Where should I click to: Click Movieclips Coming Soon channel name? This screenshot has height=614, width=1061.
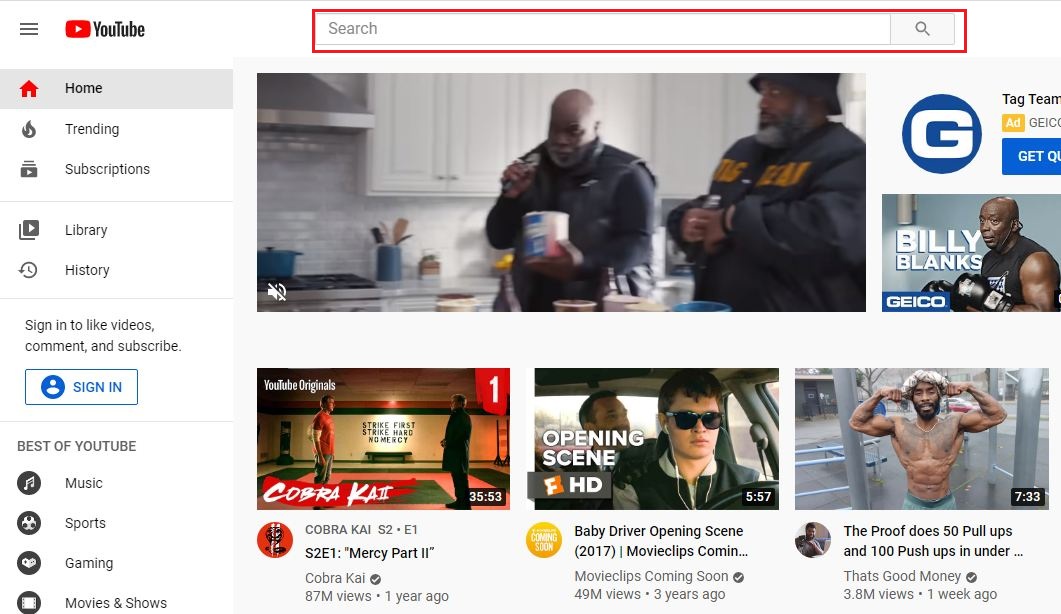651,576
